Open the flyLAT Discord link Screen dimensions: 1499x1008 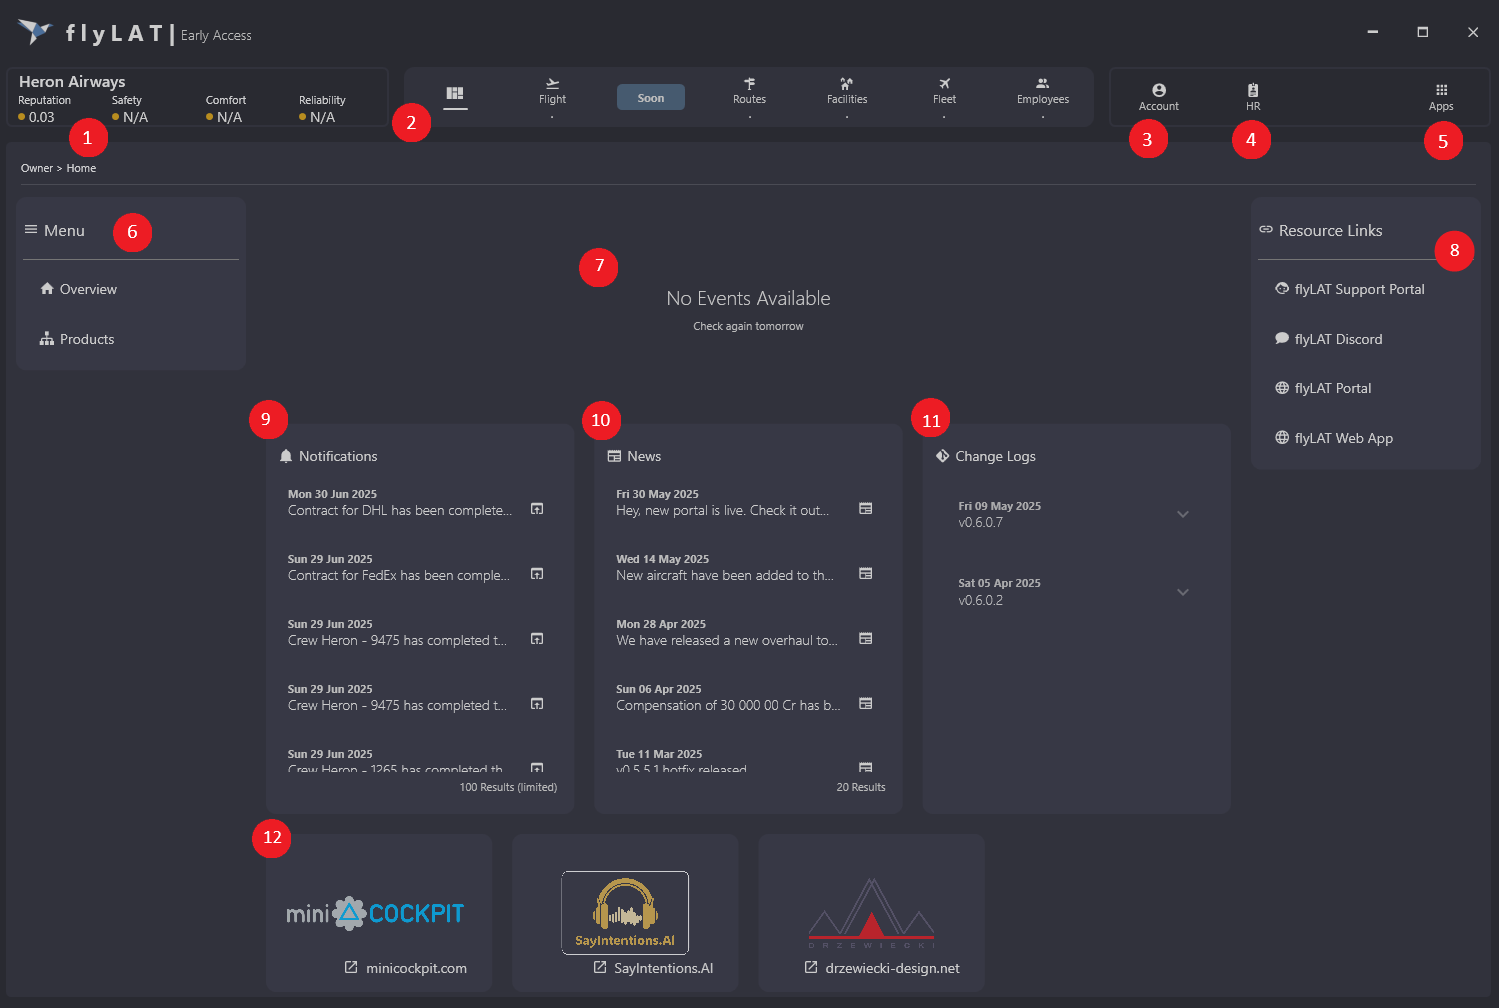[1338, 339]
